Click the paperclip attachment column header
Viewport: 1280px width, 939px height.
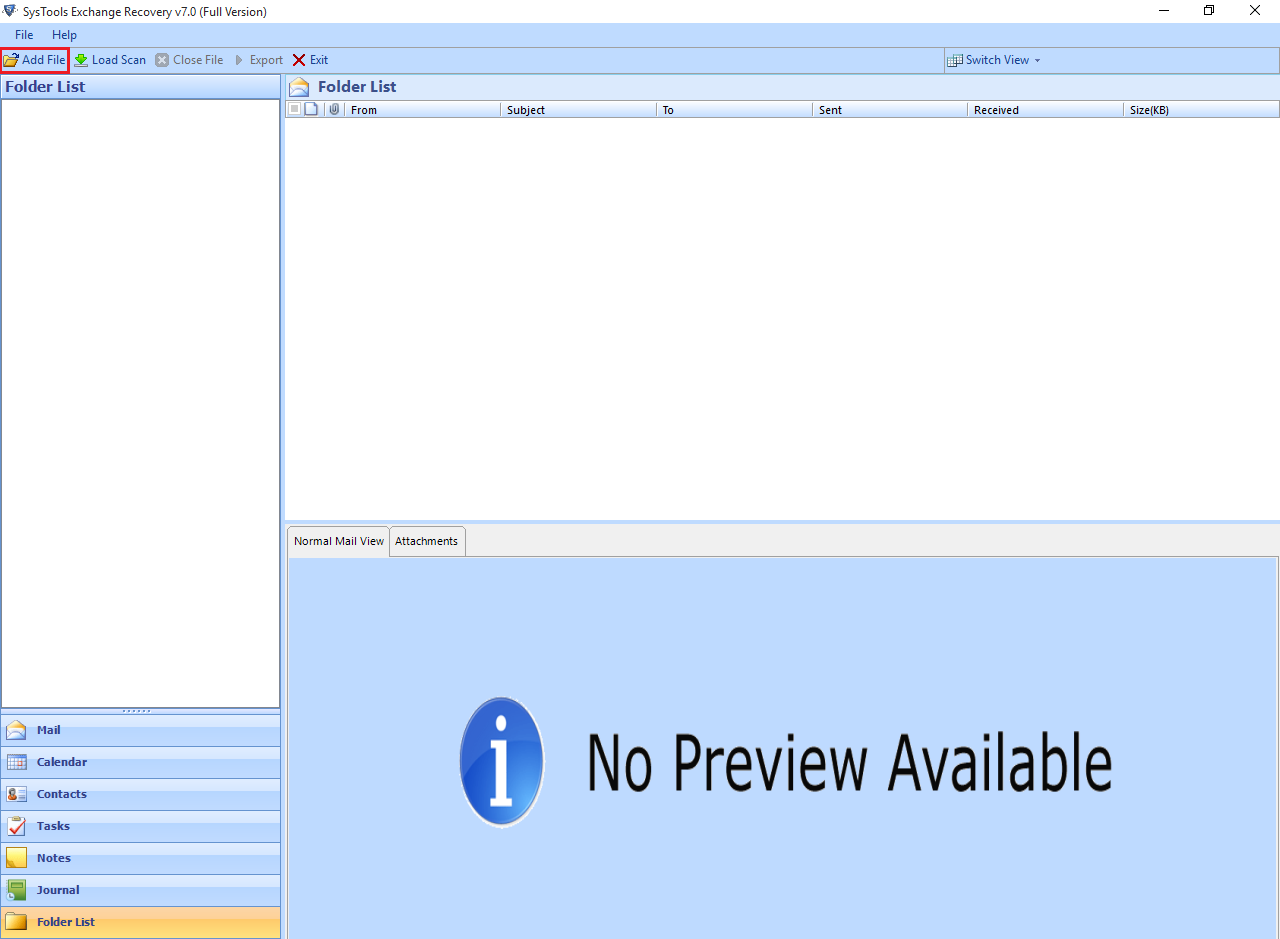pyautogui.click(x=334, y=109)
